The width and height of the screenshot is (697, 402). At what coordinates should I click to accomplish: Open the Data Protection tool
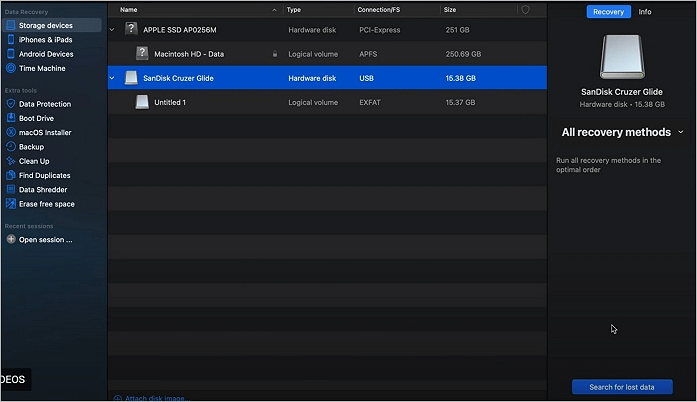click(x=44, y=104)
